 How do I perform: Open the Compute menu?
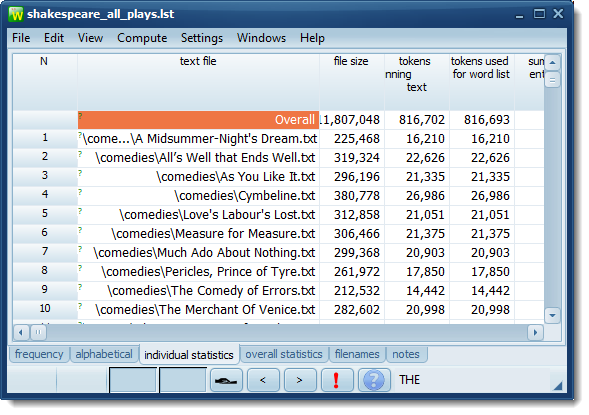(x=142, y=38)
